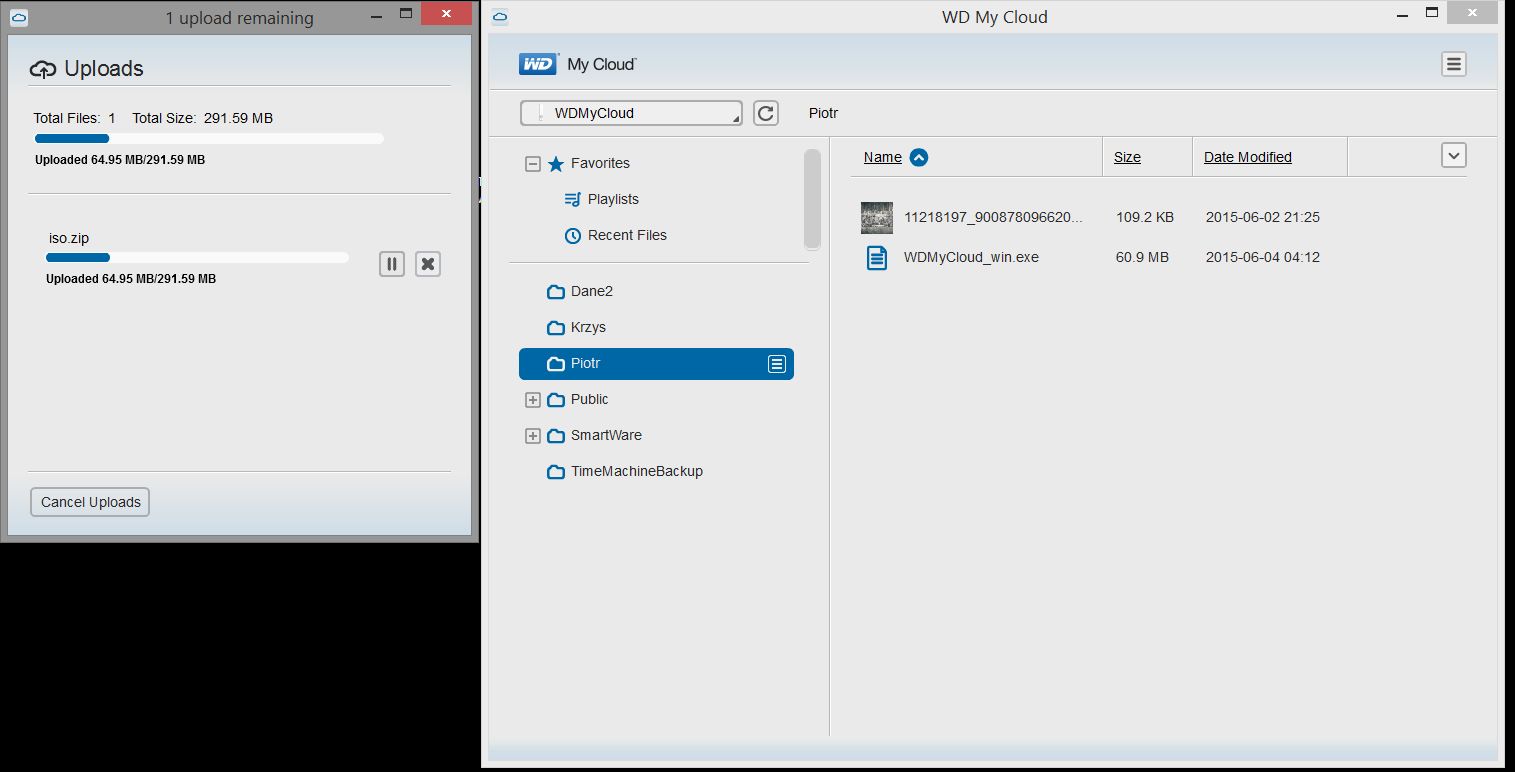Click the Uploads cloud icon
The width and height of the screenshot is (1515, 772).
(43, 69)
